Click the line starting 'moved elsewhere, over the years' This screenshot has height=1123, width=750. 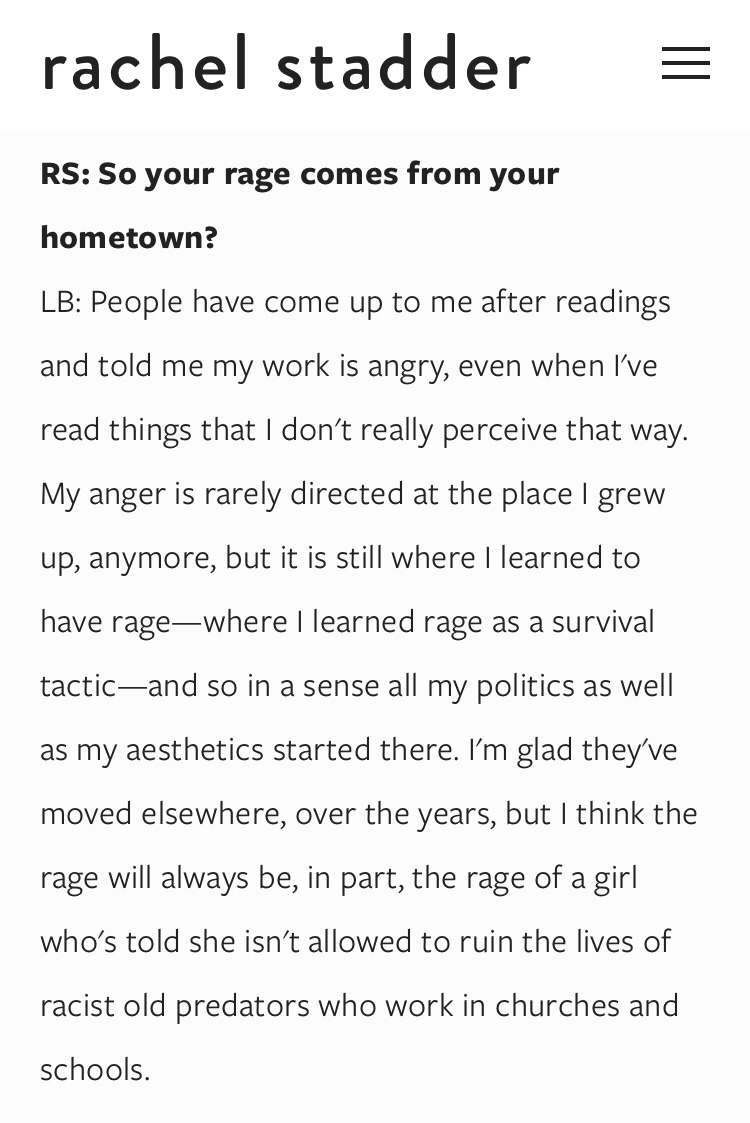pos(368,814)
